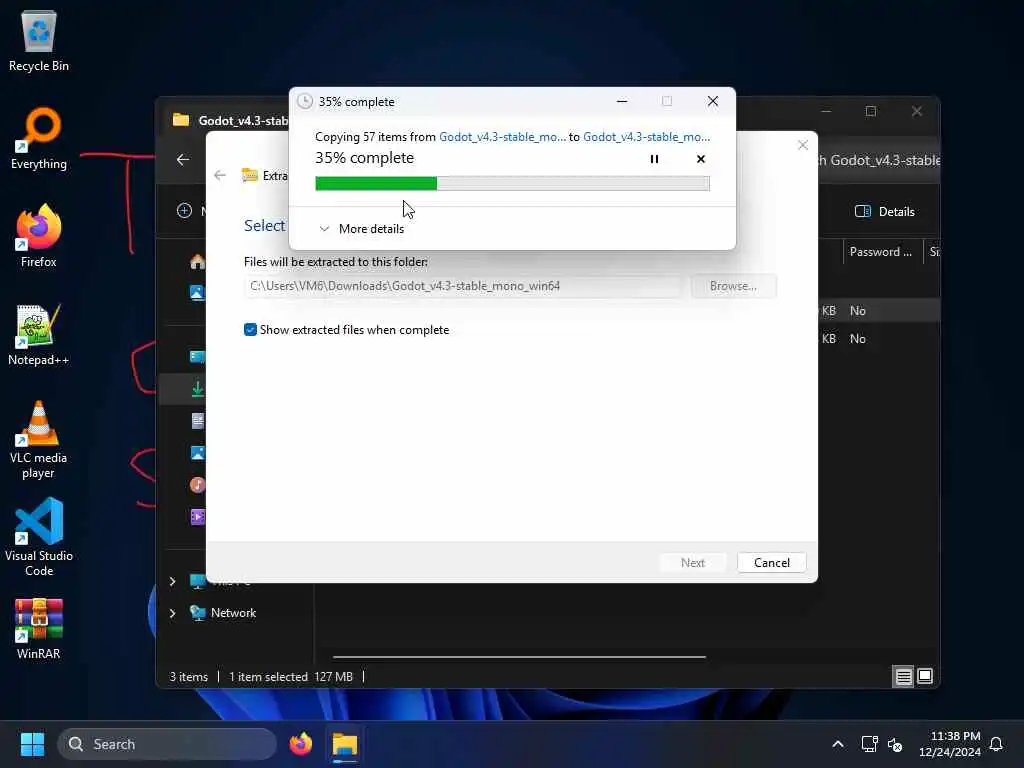Open Documents in Explorer sidebar
This screenshot has height=768, width=1024.
pos(197,421)
